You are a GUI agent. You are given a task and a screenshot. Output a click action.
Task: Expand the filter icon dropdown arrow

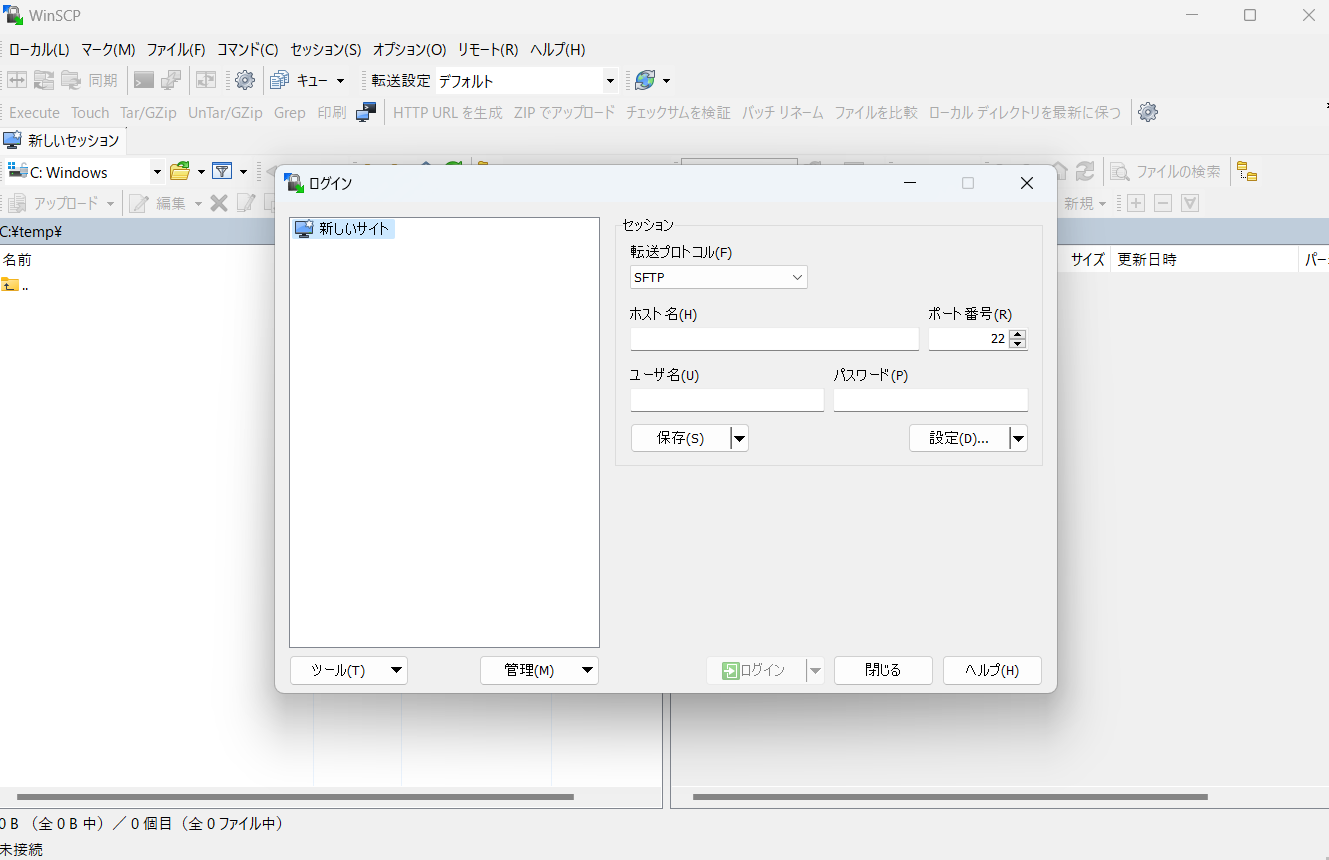pos(243,171)
